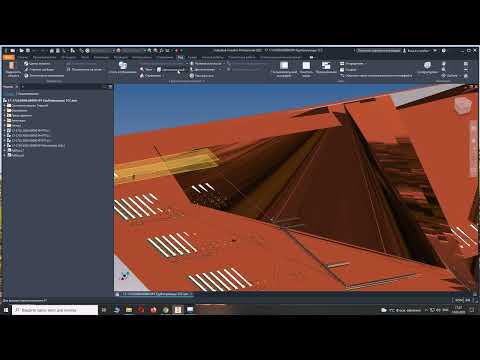Open the navigation bar on the viewport's right edge
The width and height of the screenshot is (480, 360).
[x=473, y=148]
